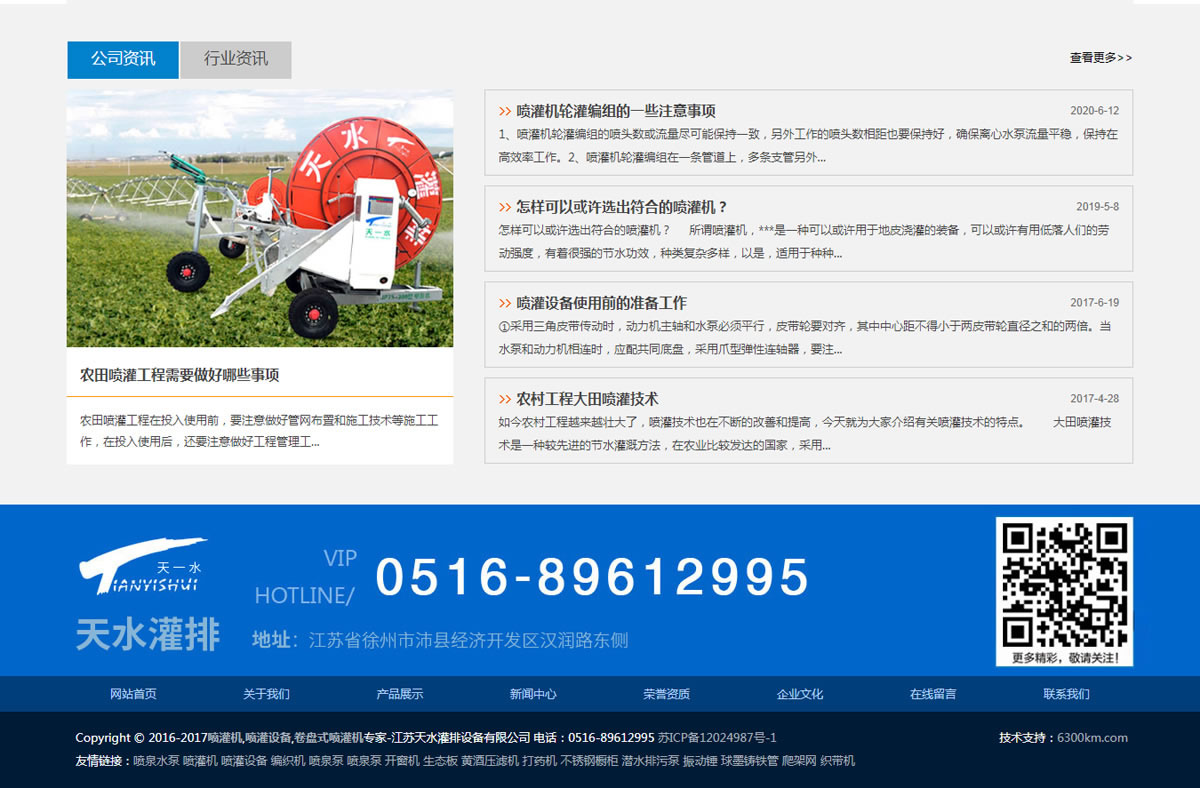
Task: Select 产品展示 in footer navigation
Action: (399, 694)
